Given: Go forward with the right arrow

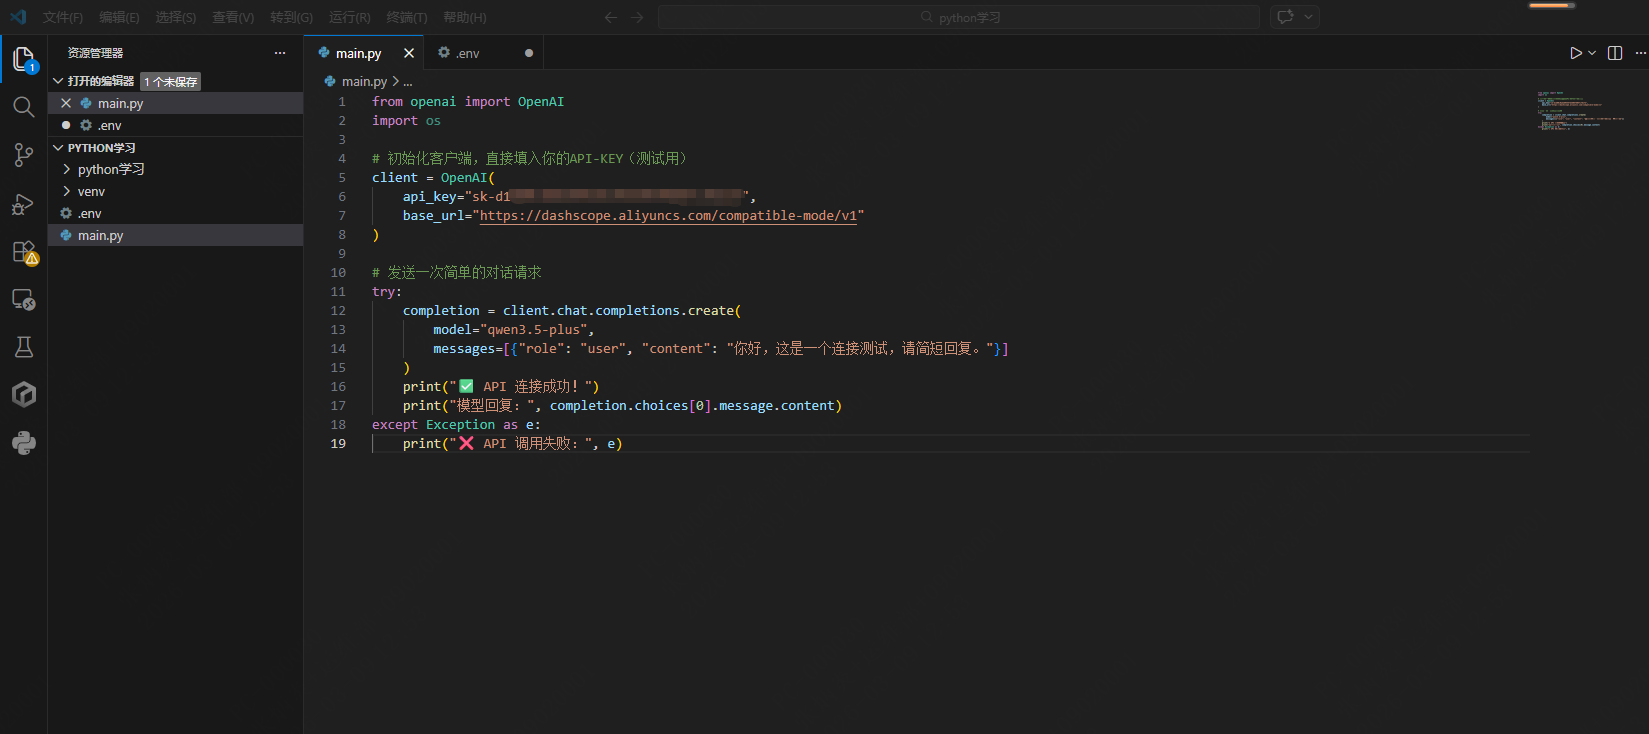Looking at the screenshot, I should (x=637, y=17).
